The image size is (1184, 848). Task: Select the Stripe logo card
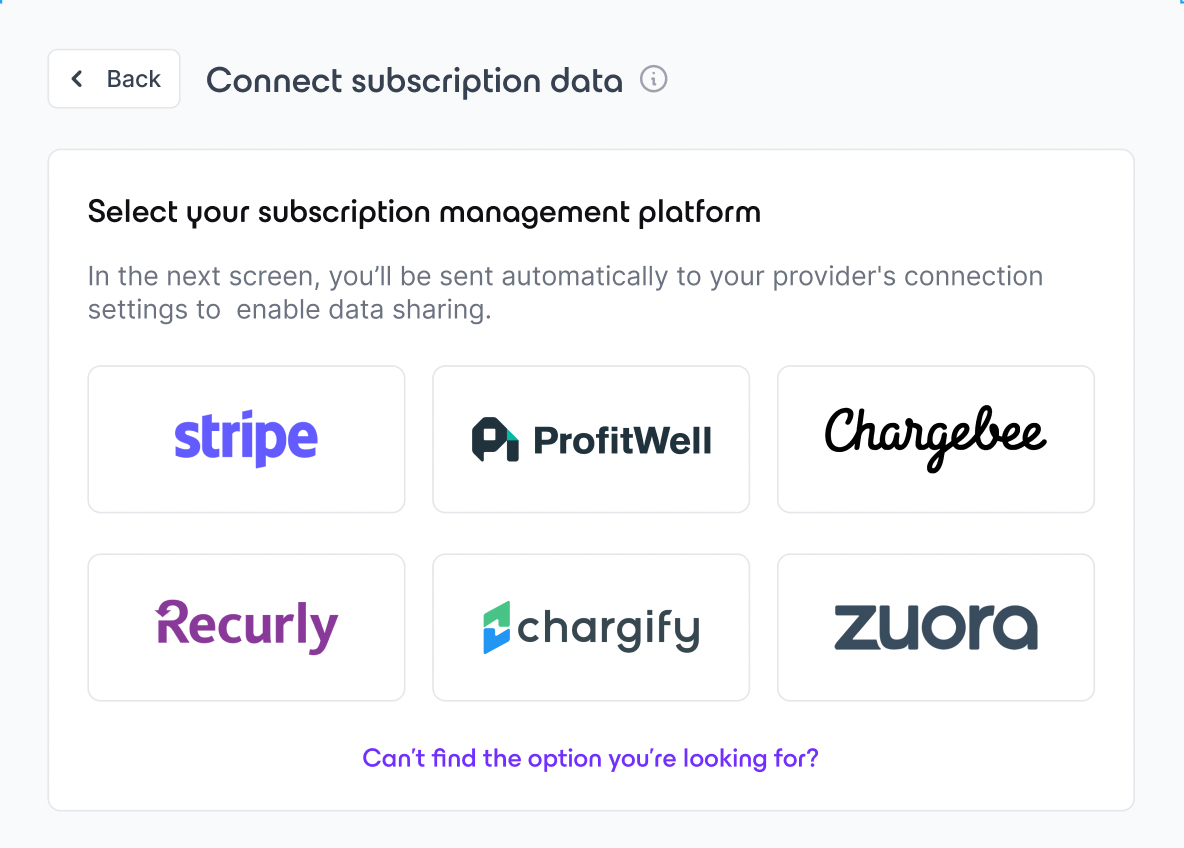coord(246,439)
